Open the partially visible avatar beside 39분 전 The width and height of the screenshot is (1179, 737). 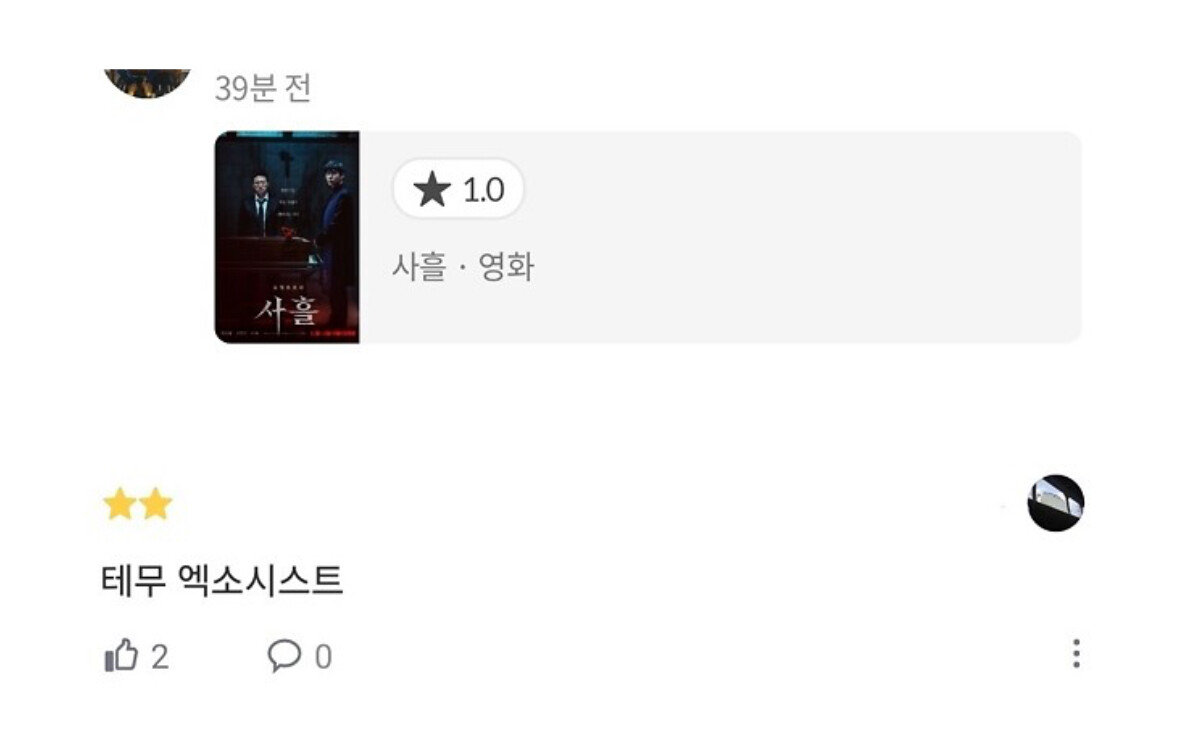(147, 83)
